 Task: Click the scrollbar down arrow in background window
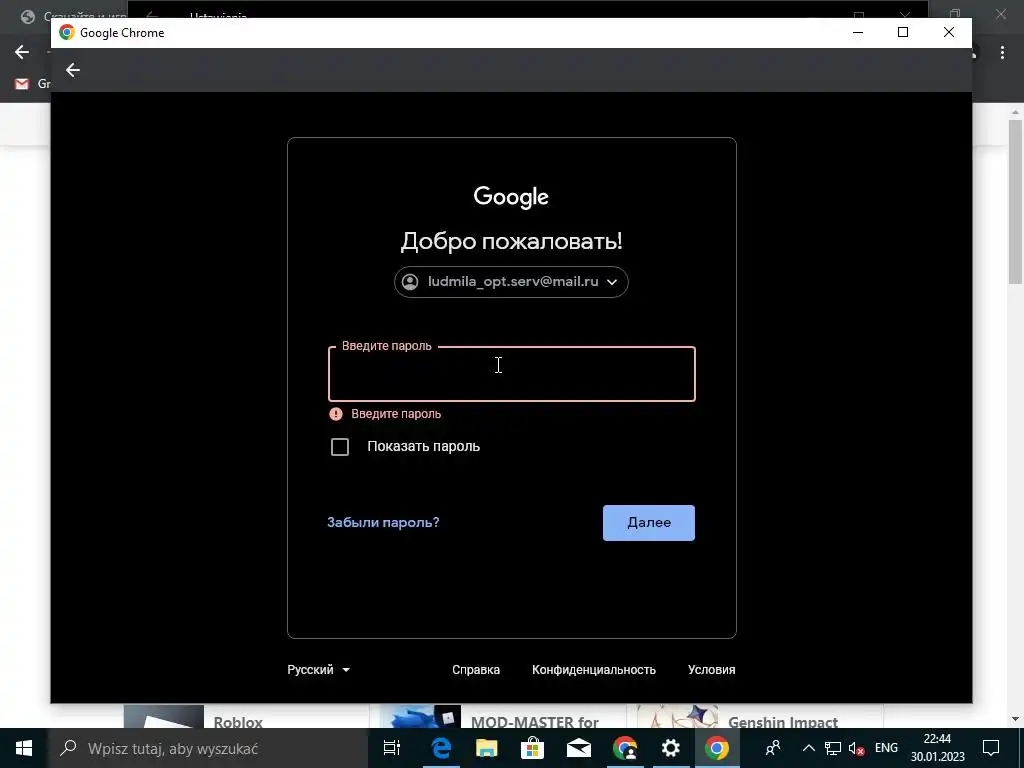pos(1015,719)
